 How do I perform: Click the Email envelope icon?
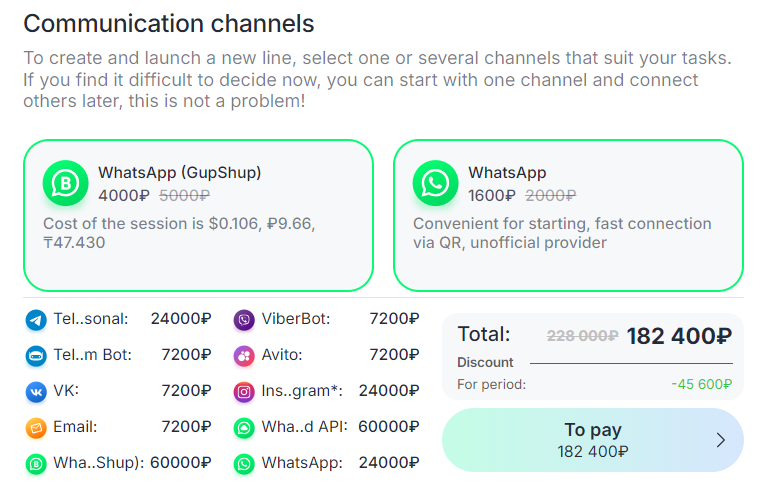point(36,428)
